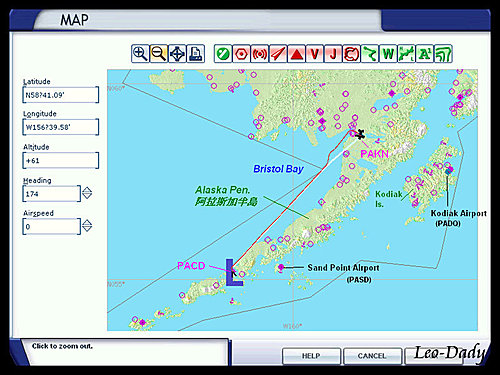Toggle the airports display icon
Screen dimensions: 500x375
223,54
